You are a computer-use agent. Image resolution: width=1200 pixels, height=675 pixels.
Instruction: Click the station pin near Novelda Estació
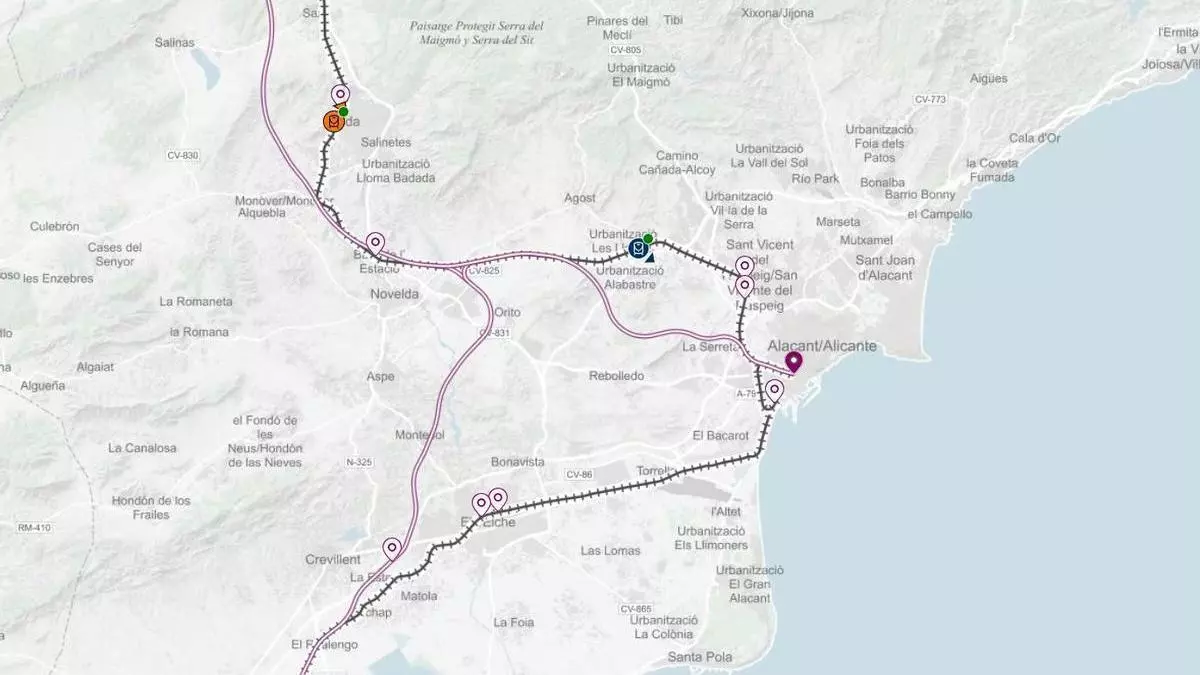coord(375,242)
